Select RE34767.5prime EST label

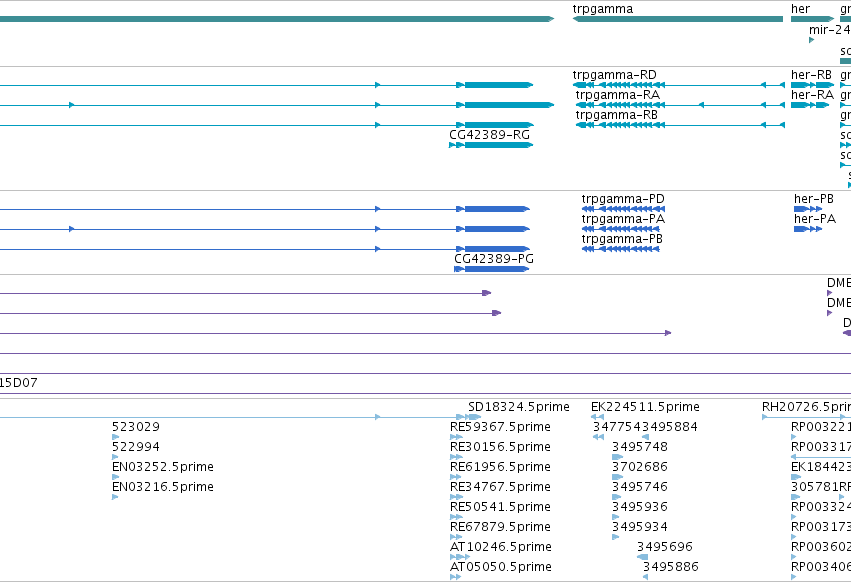(500, 486)
